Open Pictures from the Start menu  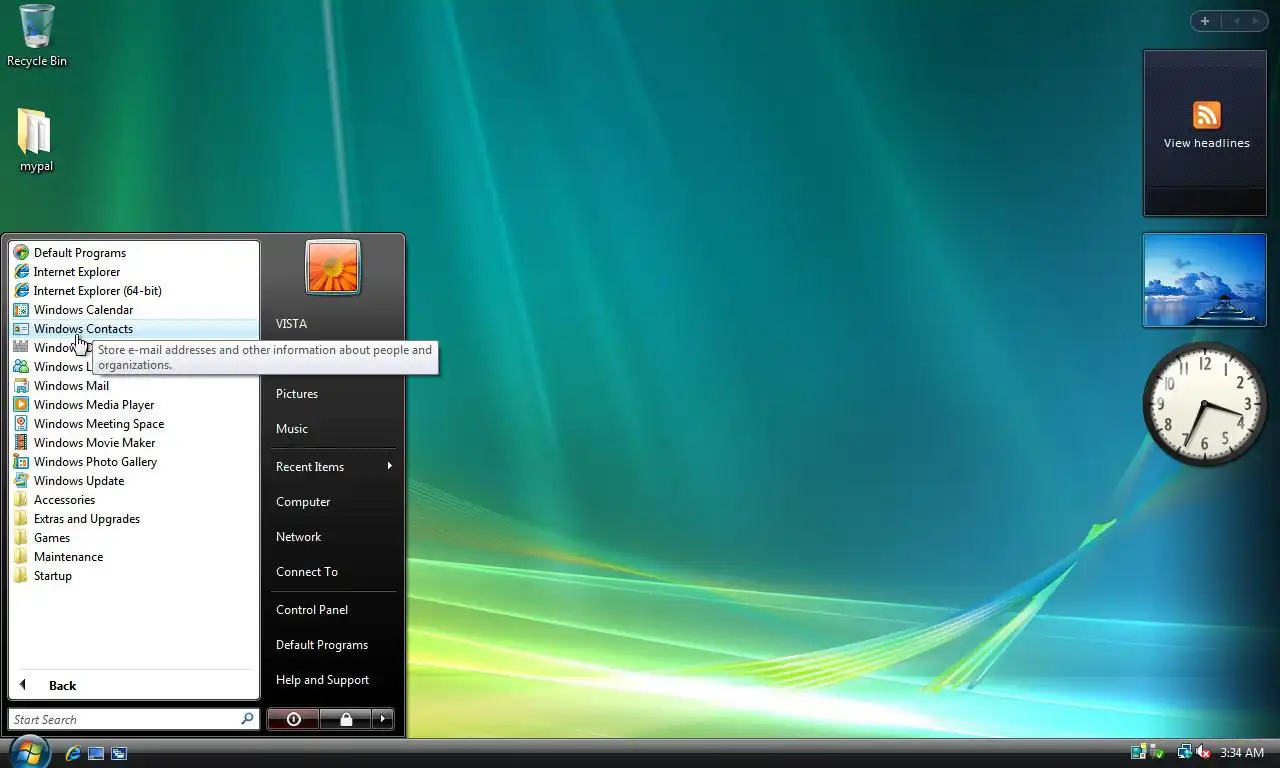(297, 394)
